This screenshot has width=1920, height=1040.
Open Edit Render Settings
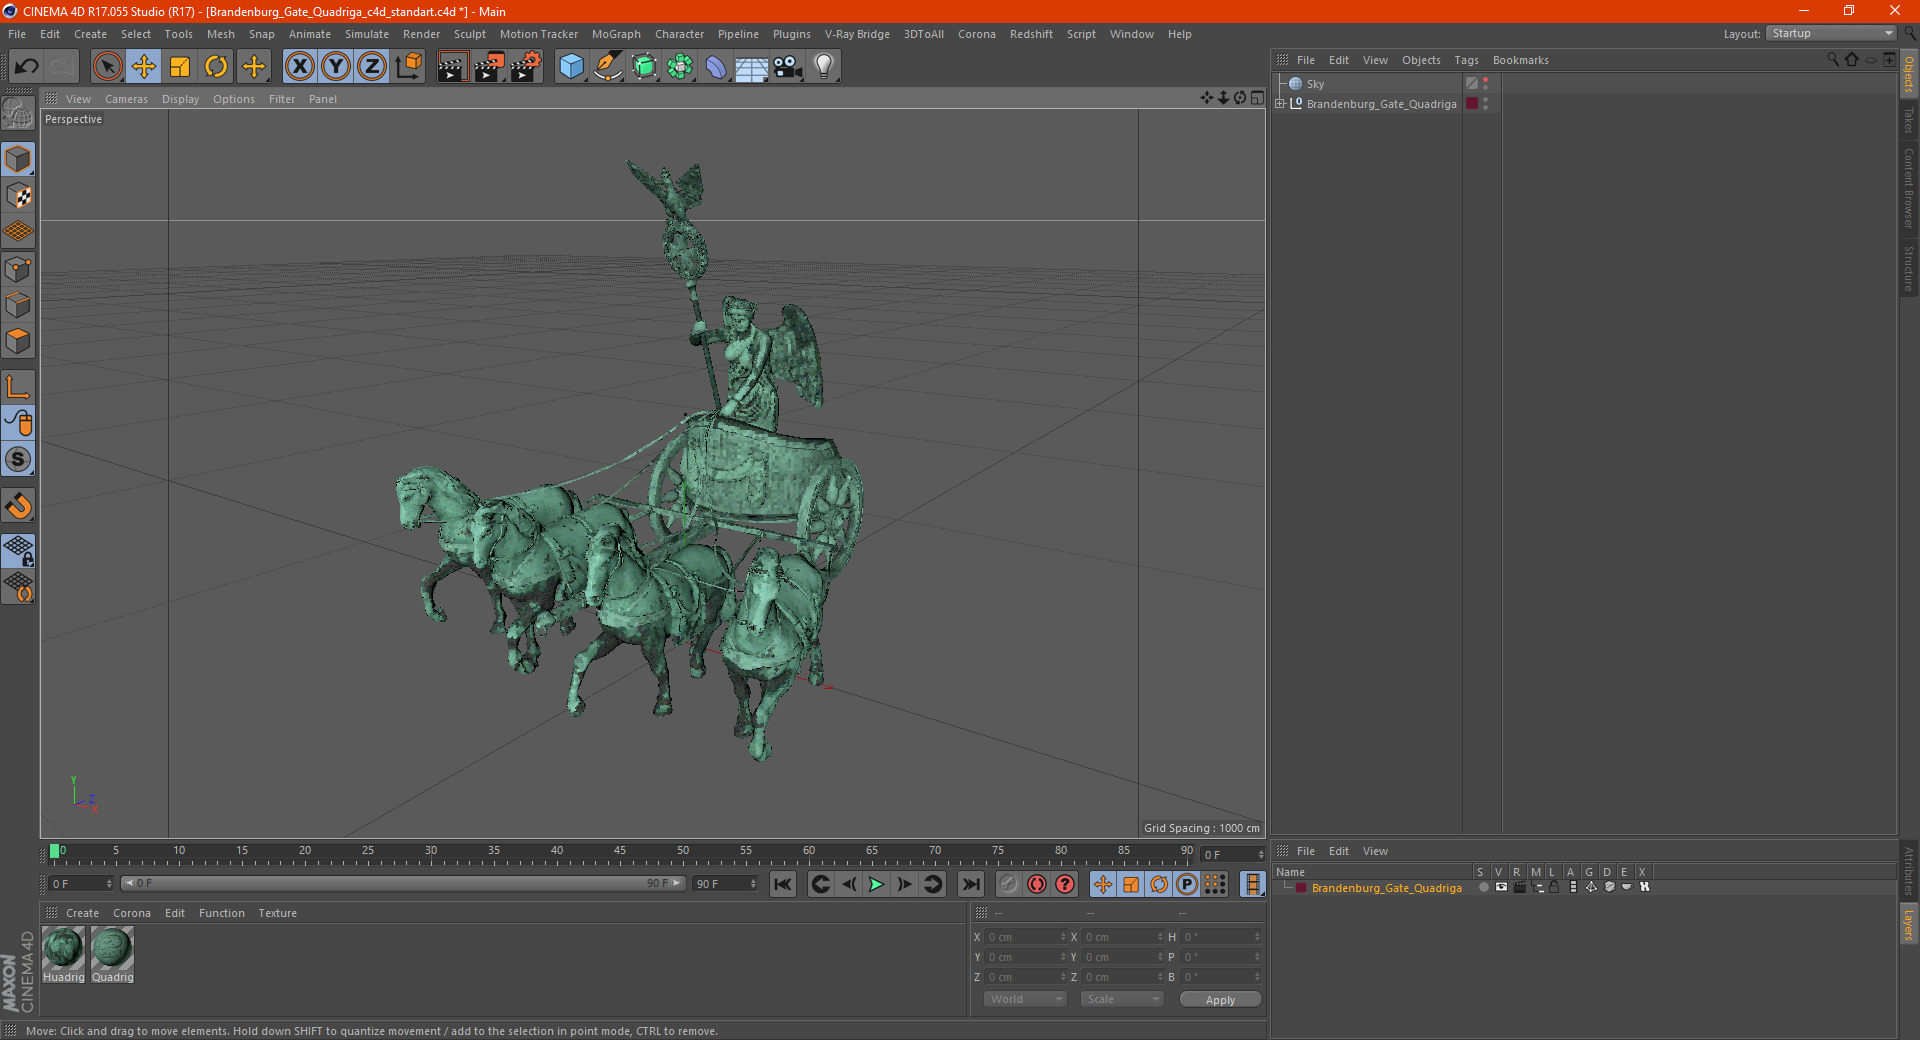click(x=526, y=67)
